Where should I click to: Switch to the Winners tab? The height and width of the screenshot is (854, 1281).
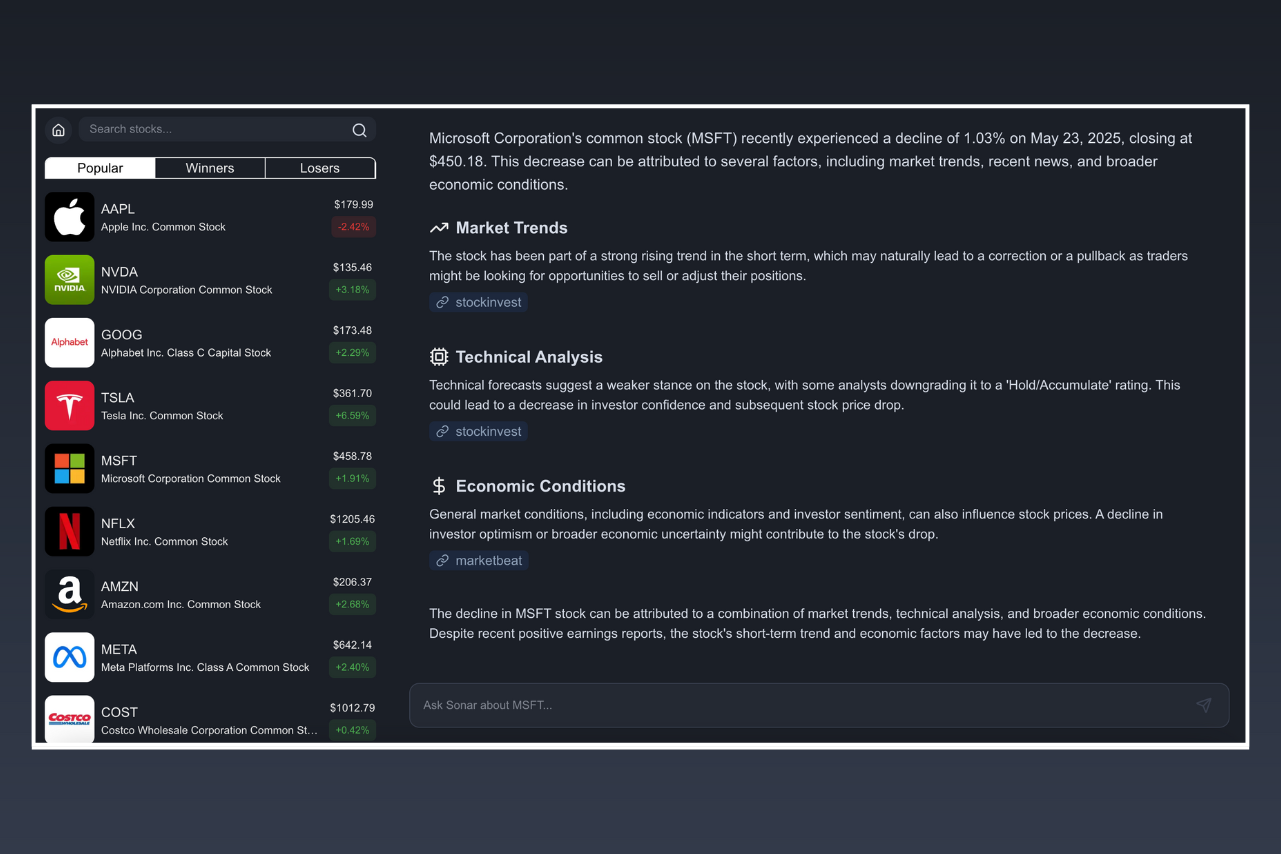coord(210,168)
